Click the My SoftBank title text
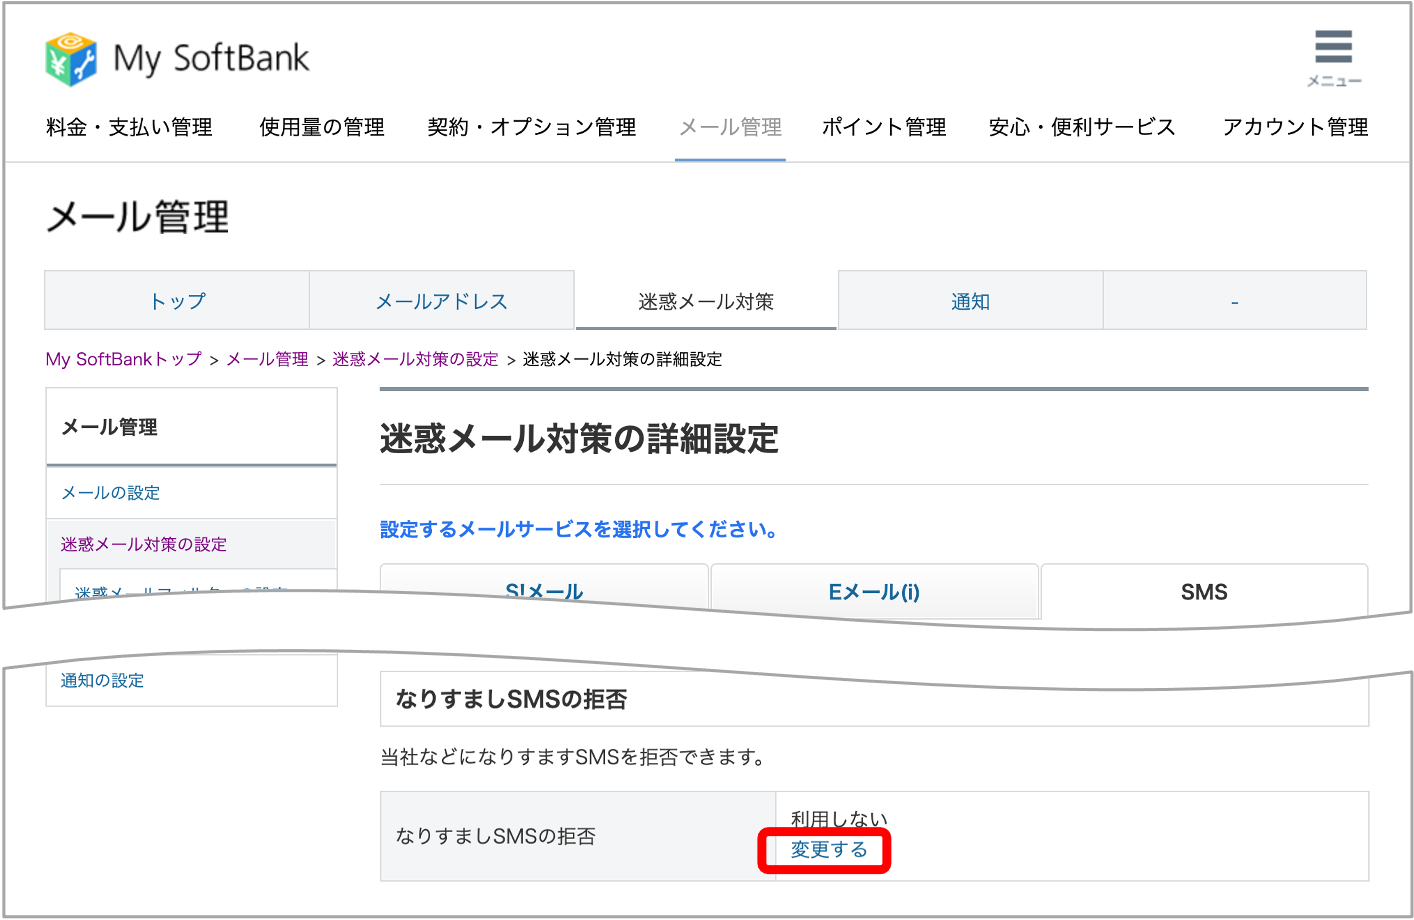Screen dimensions: 1414x920 point(211,59)
